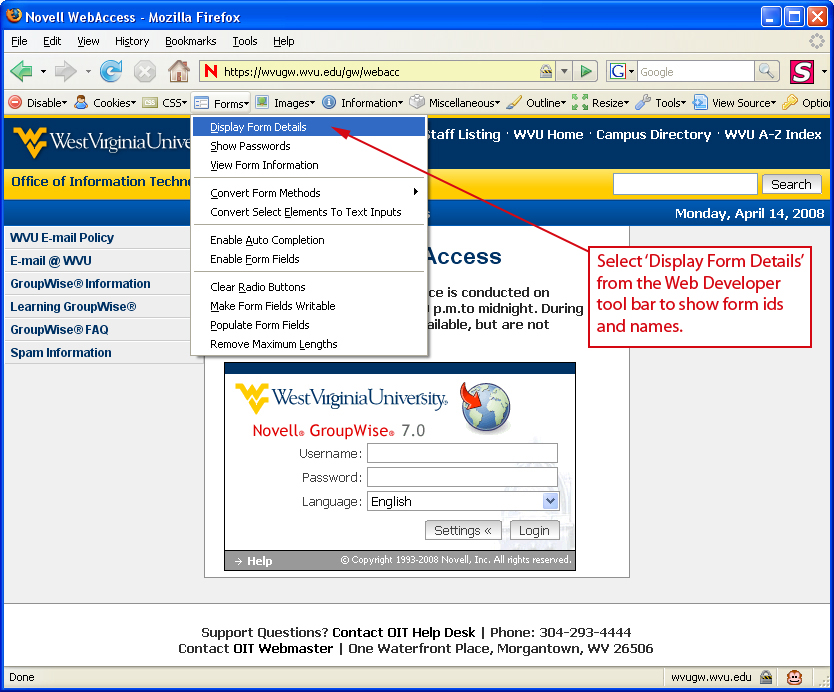Click the blue Information icon in Web Developer toolbar
834x692 pixels.
(330, 102)
